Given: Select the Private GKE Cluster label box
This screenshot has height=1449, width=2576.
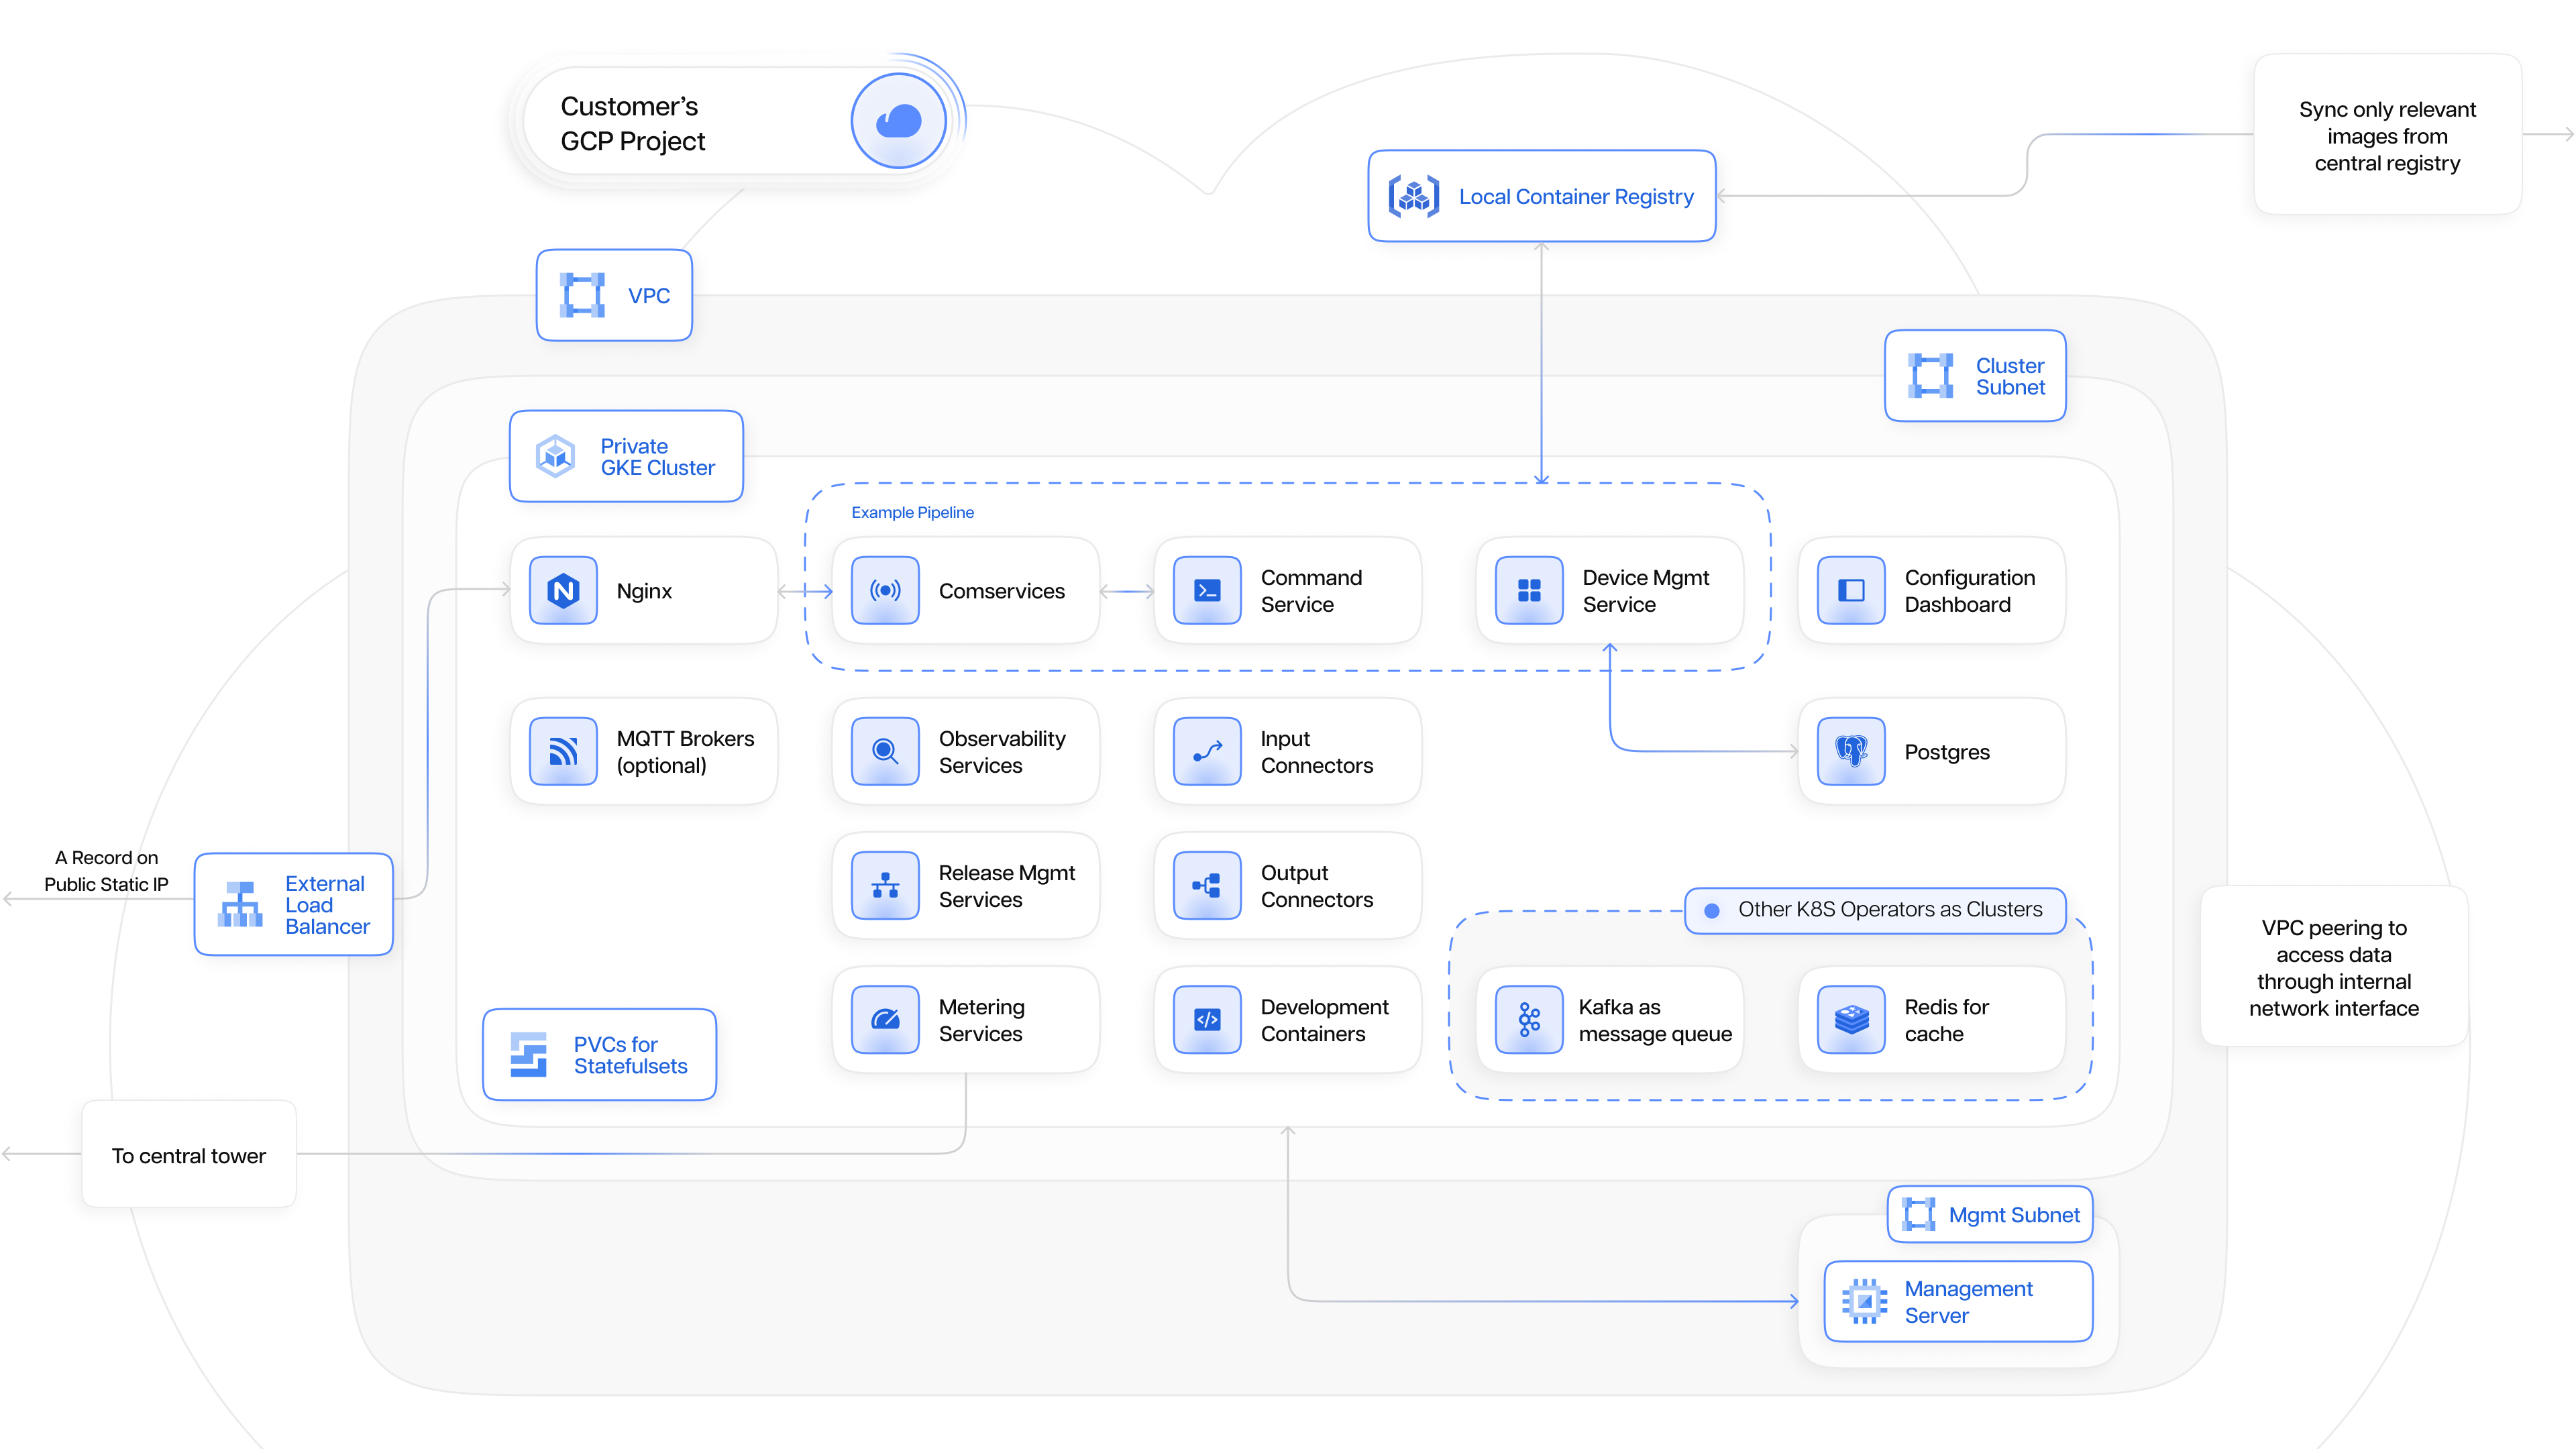Looking at the screenshot, I should 626,457.
